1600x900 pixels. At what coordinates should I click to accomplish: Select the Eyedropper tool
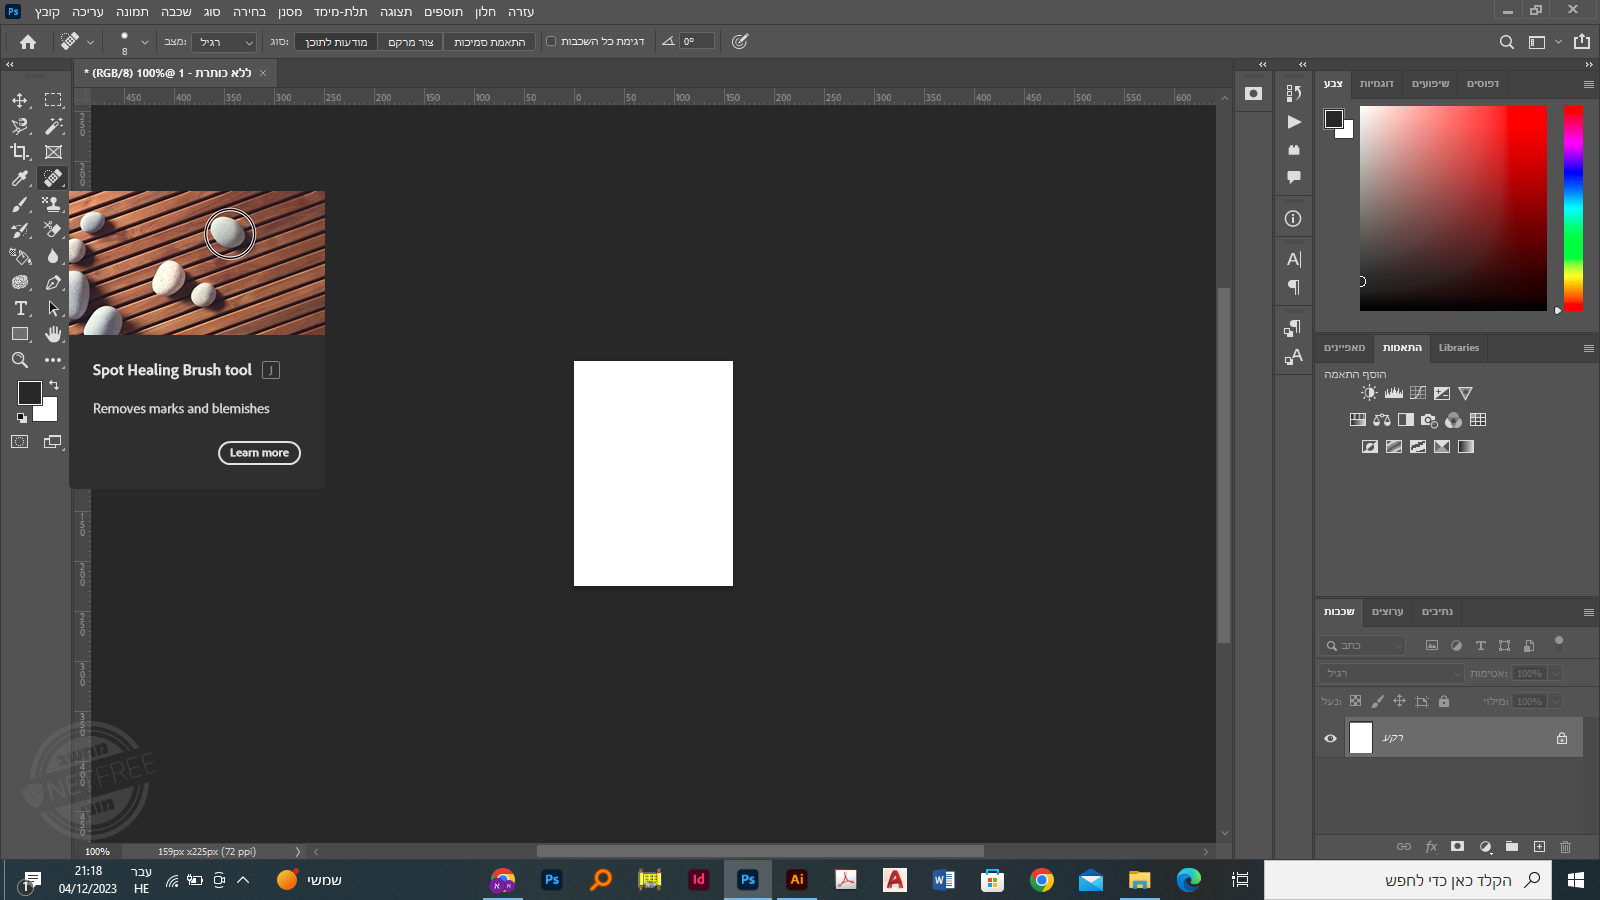[x=20, y=178]
